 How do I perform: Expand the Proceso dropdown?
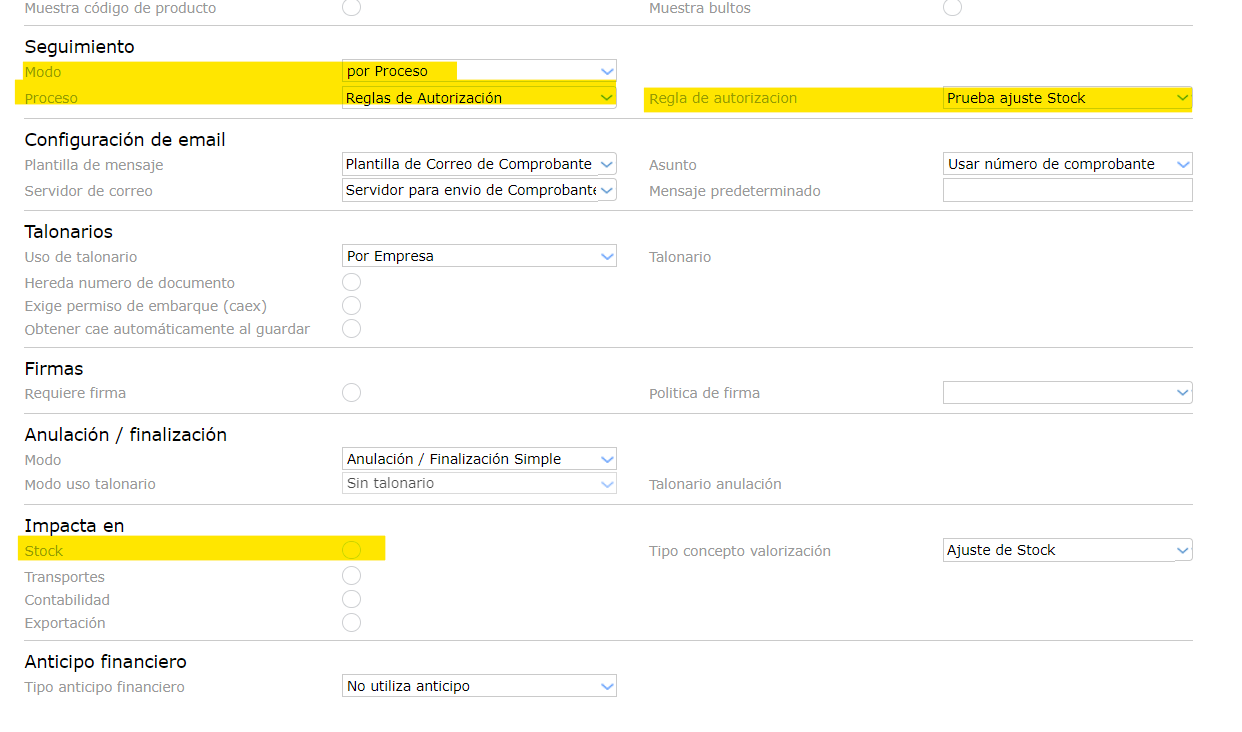[479, 97]
